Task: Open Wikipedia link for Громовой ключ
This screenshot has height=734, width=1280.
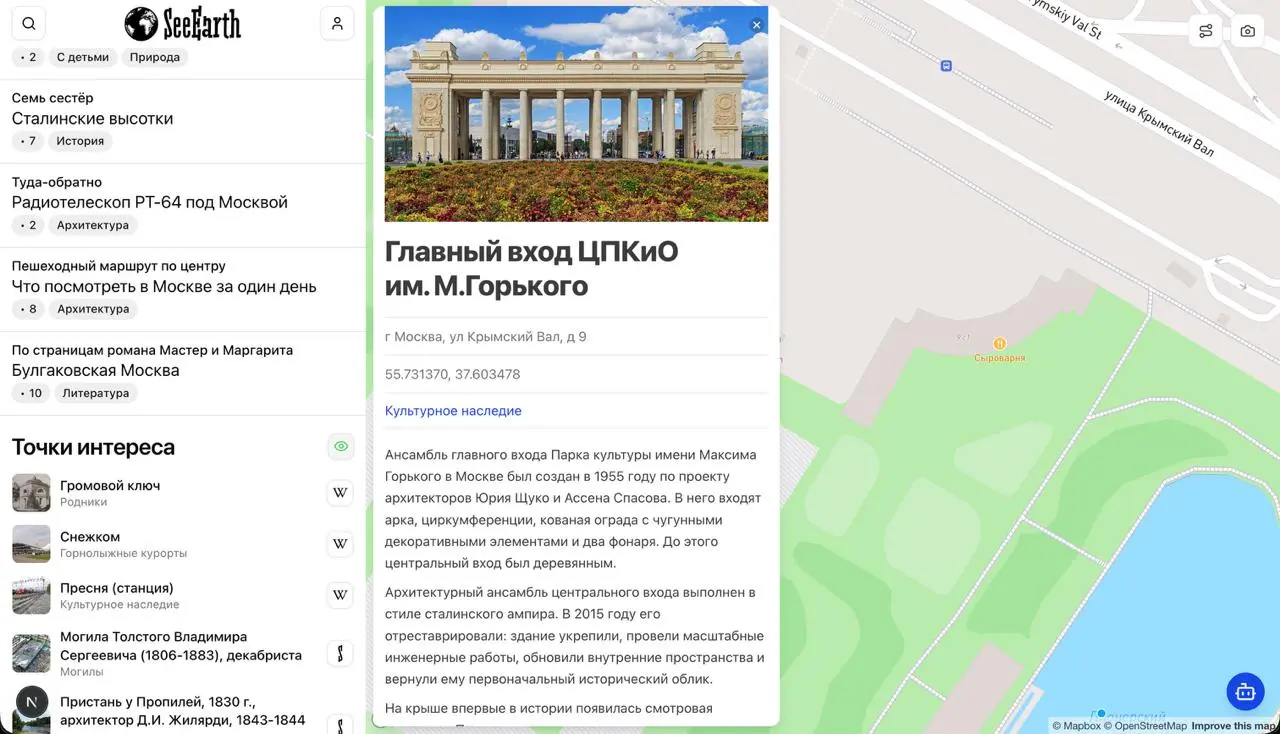Action: coord(340,493)
